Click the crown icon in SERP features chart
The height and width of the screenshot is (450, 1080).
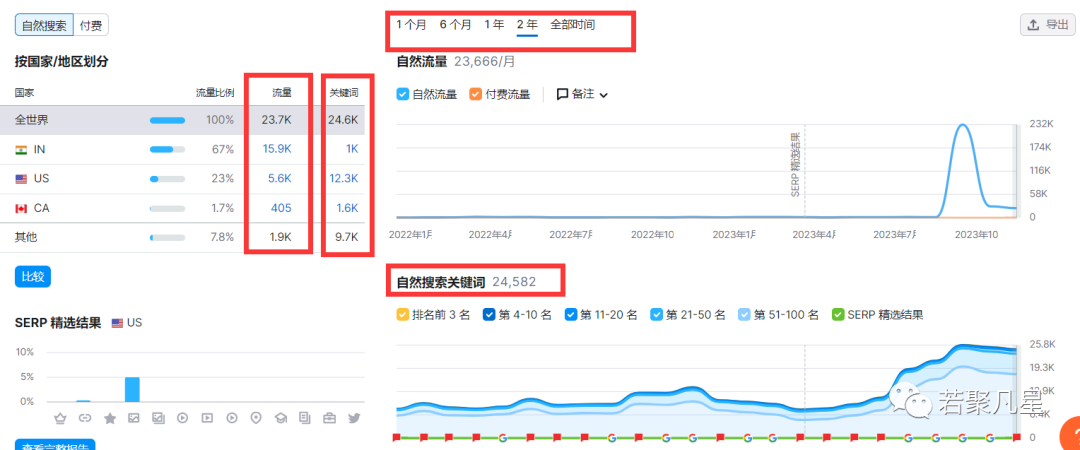pos(59,417)
